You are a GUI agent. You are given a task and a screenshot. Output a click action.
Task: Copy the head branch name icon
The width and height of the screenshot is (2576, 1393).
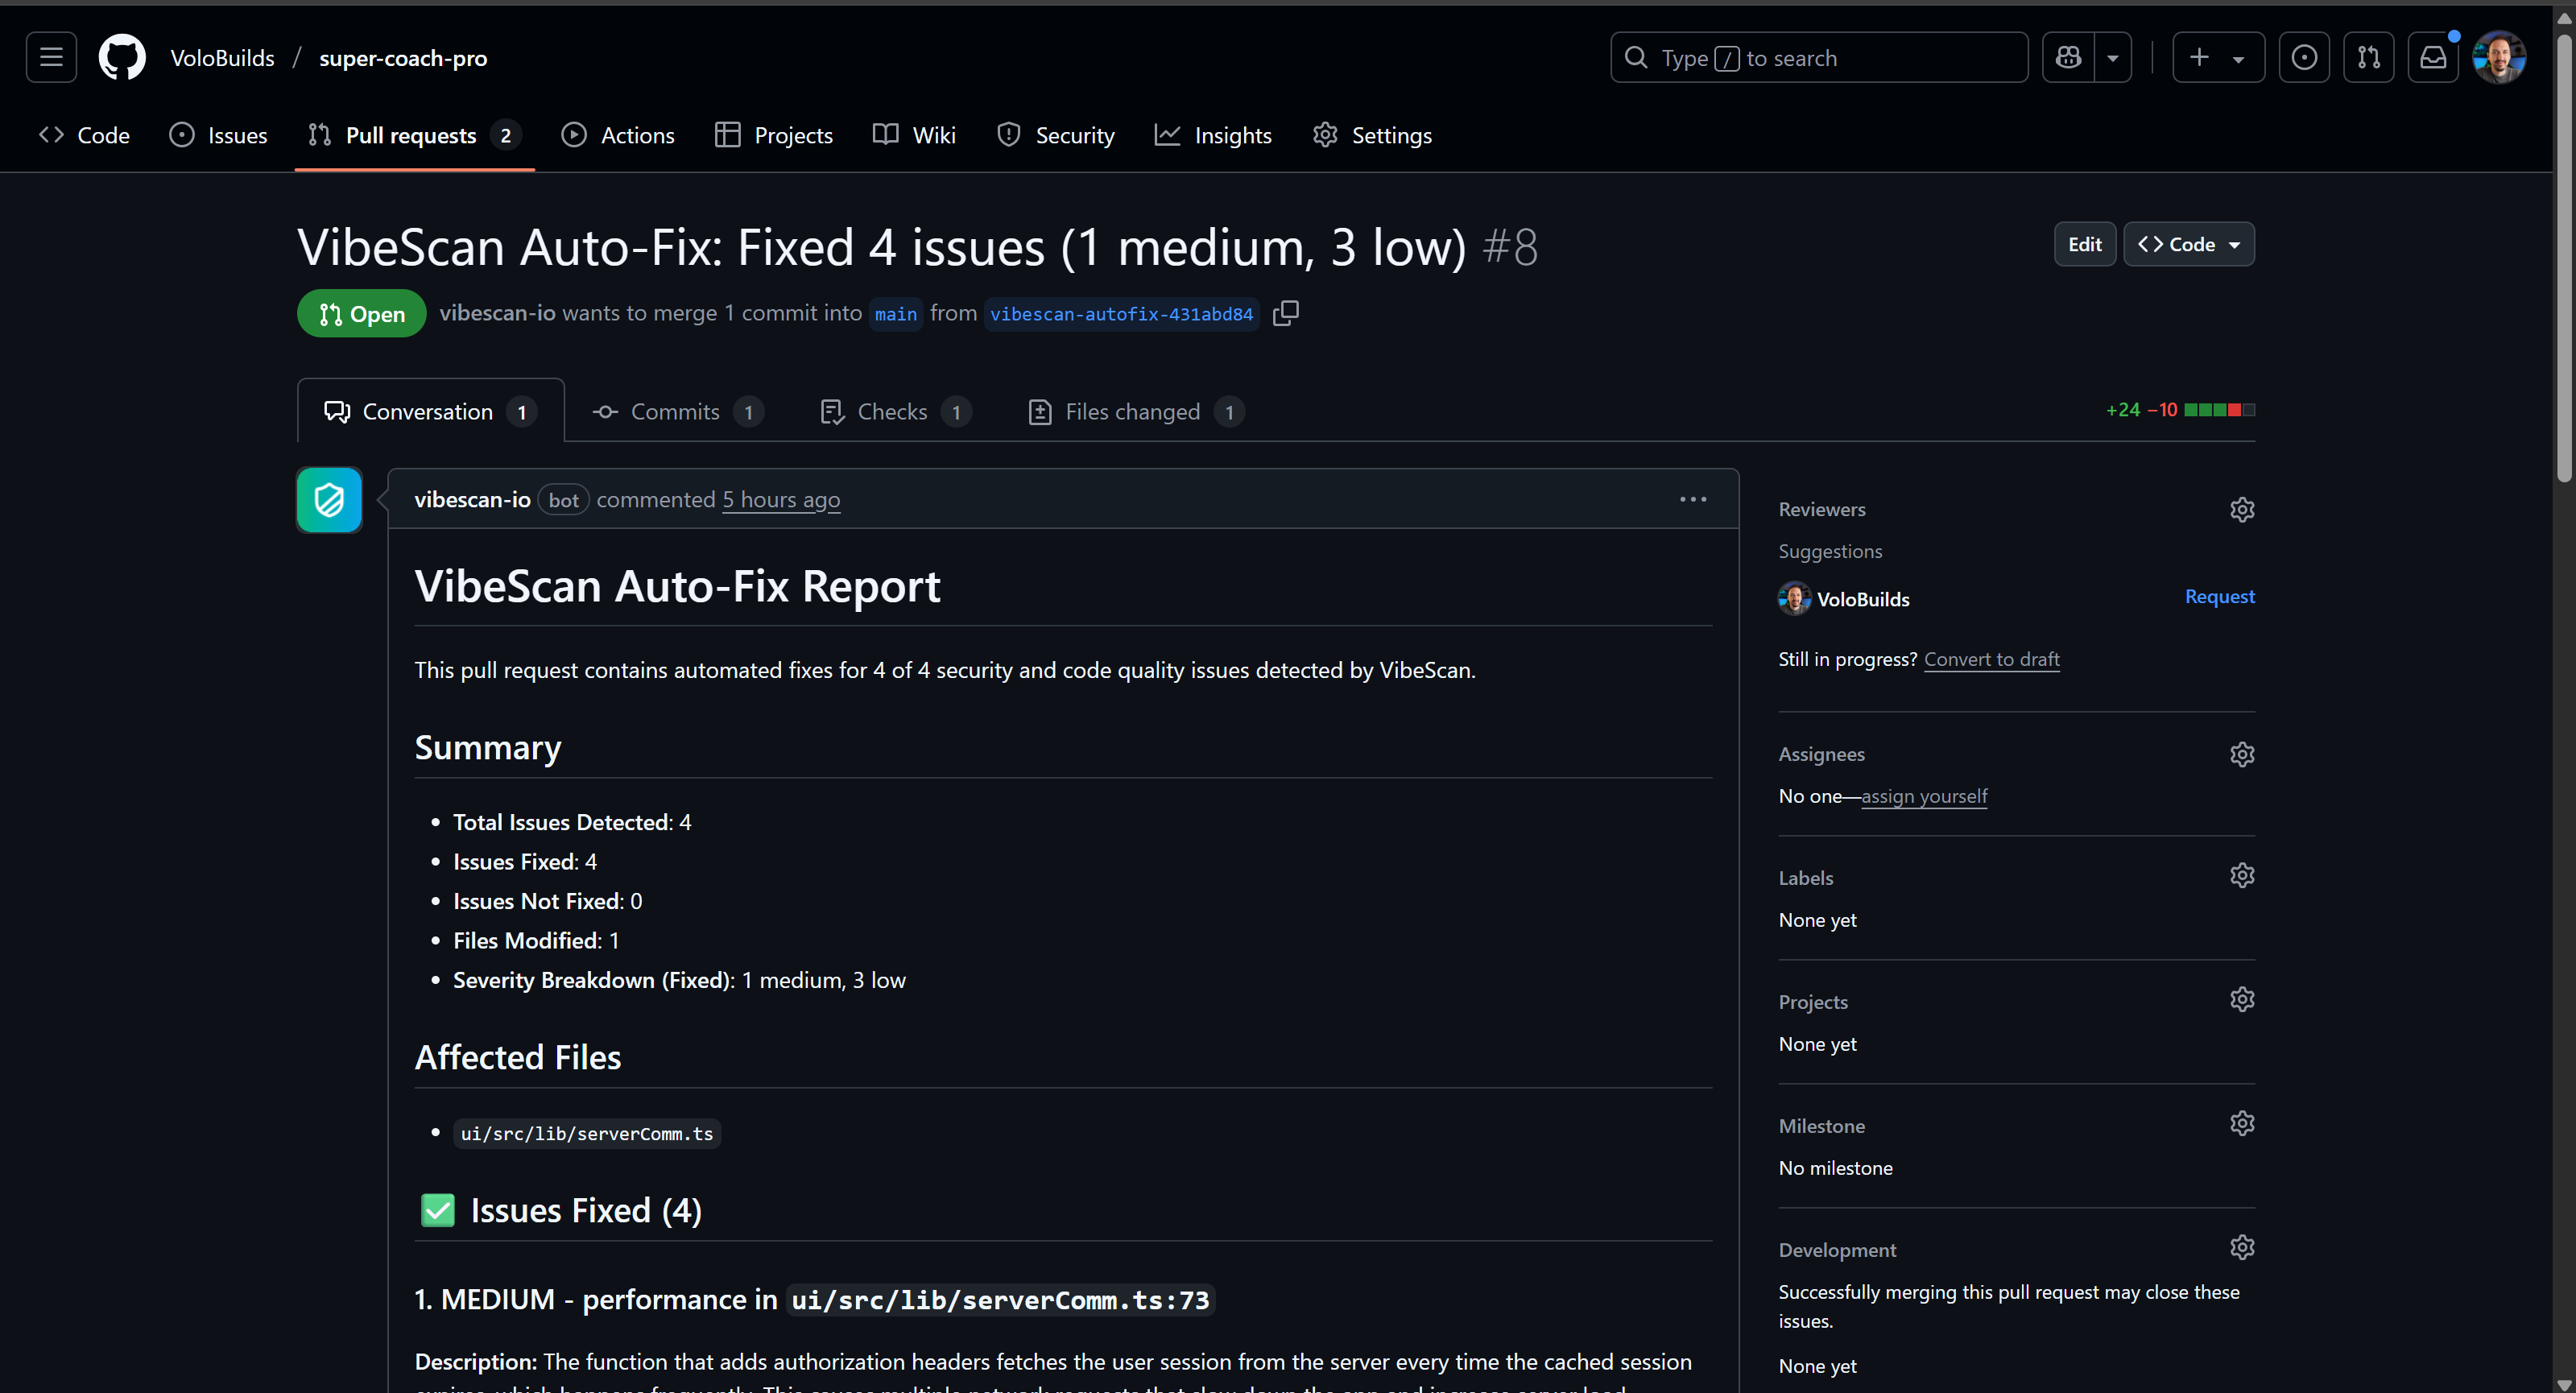pyautogui.click(x=1286, y=313)
